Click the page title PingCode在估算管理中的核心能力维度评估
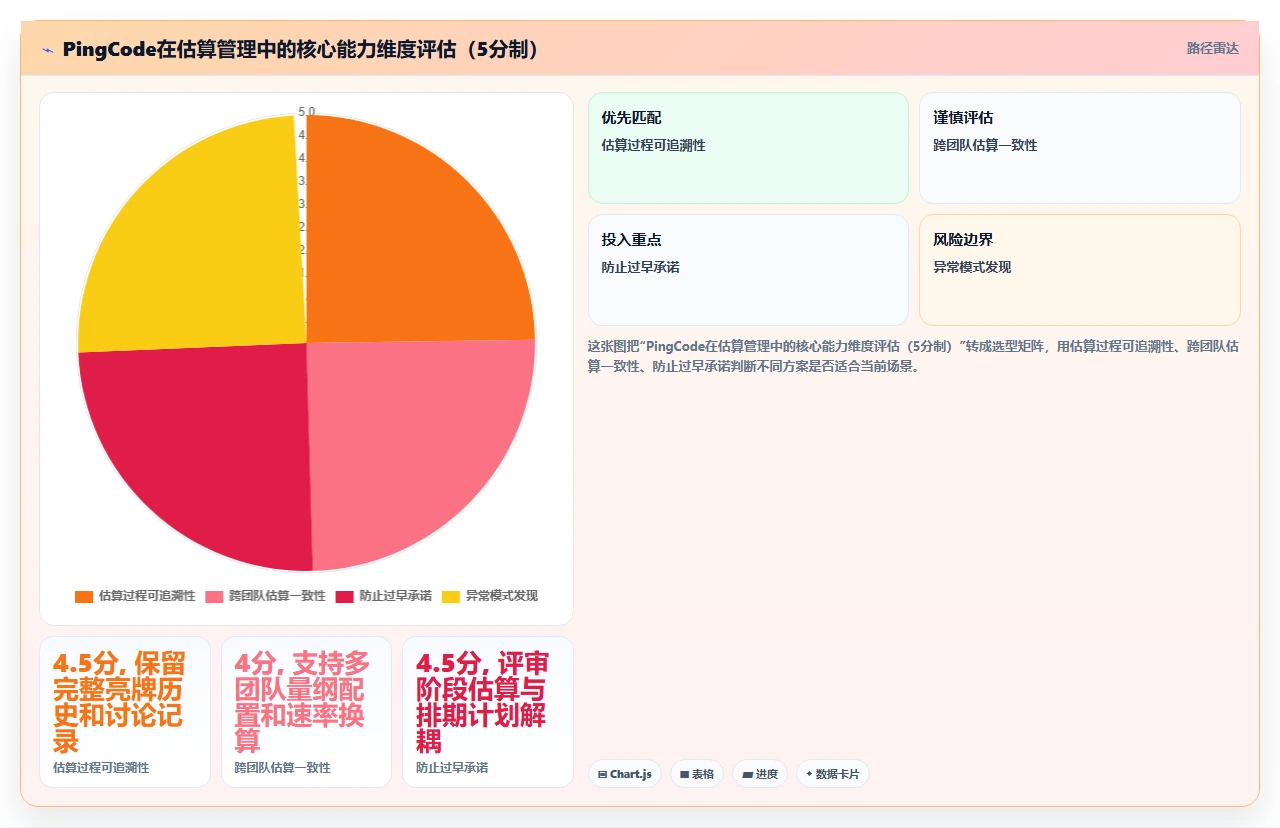 [302, 49]
